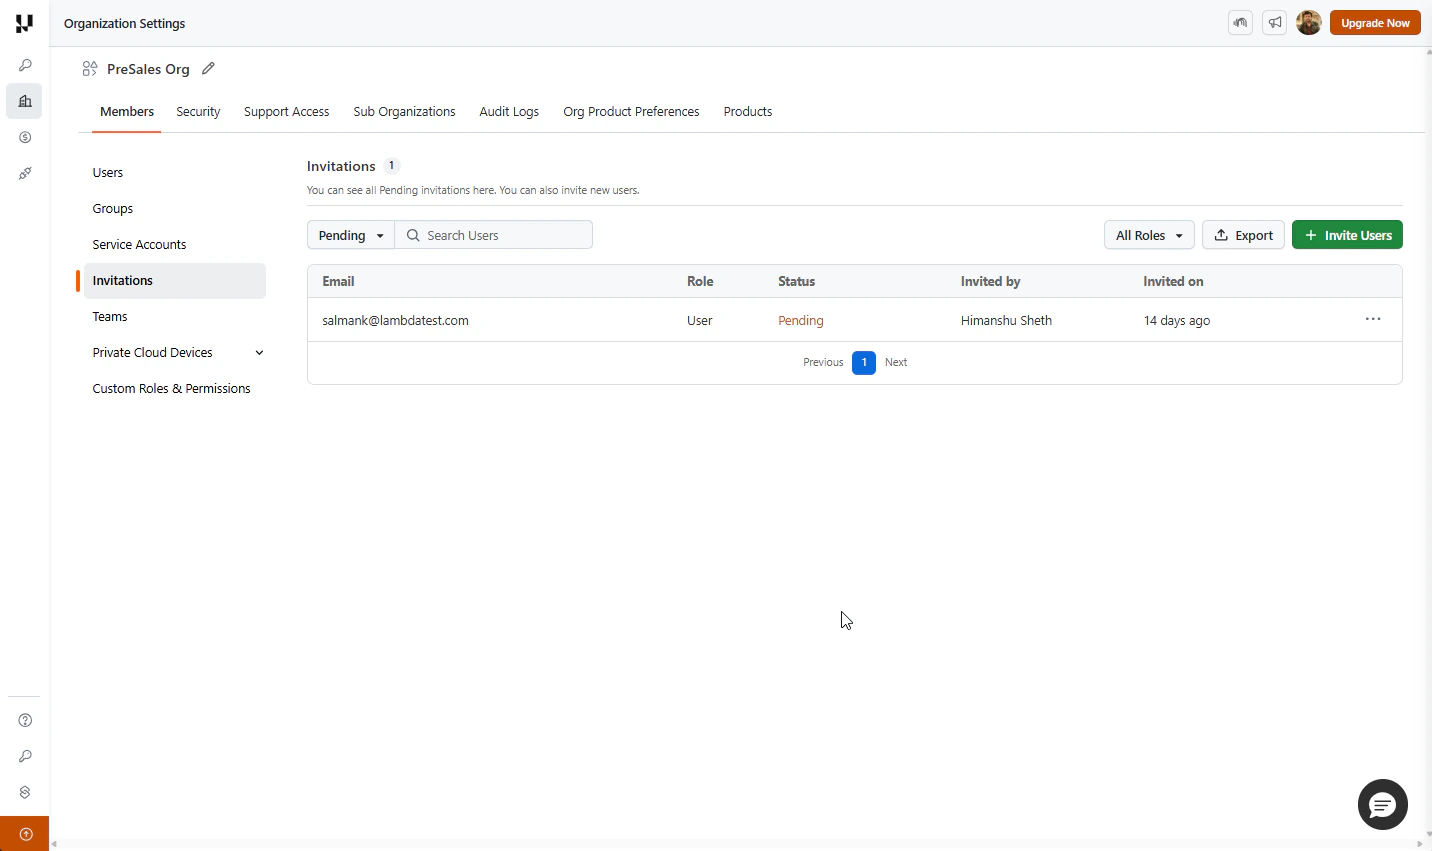This screenshot has height=851, width=1432.
Task: Click the salmank@lambdatest.com email cell
Action: coord(395,321)
